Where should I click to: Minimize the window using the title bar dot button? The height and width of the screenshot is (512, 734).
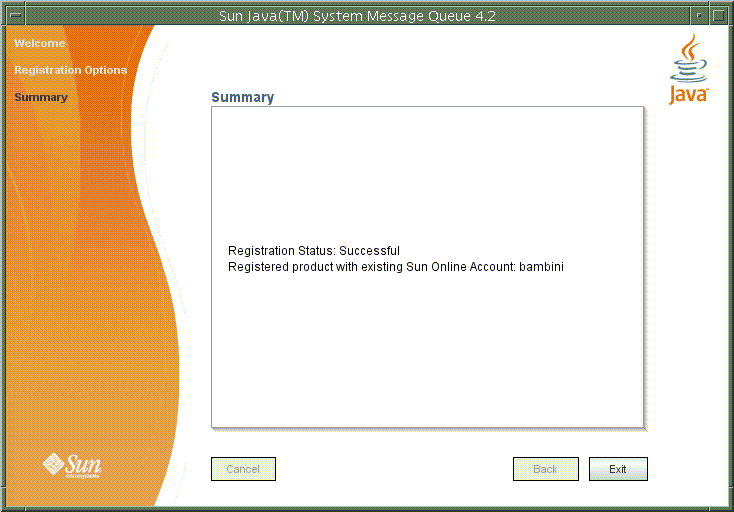(698, 16)
